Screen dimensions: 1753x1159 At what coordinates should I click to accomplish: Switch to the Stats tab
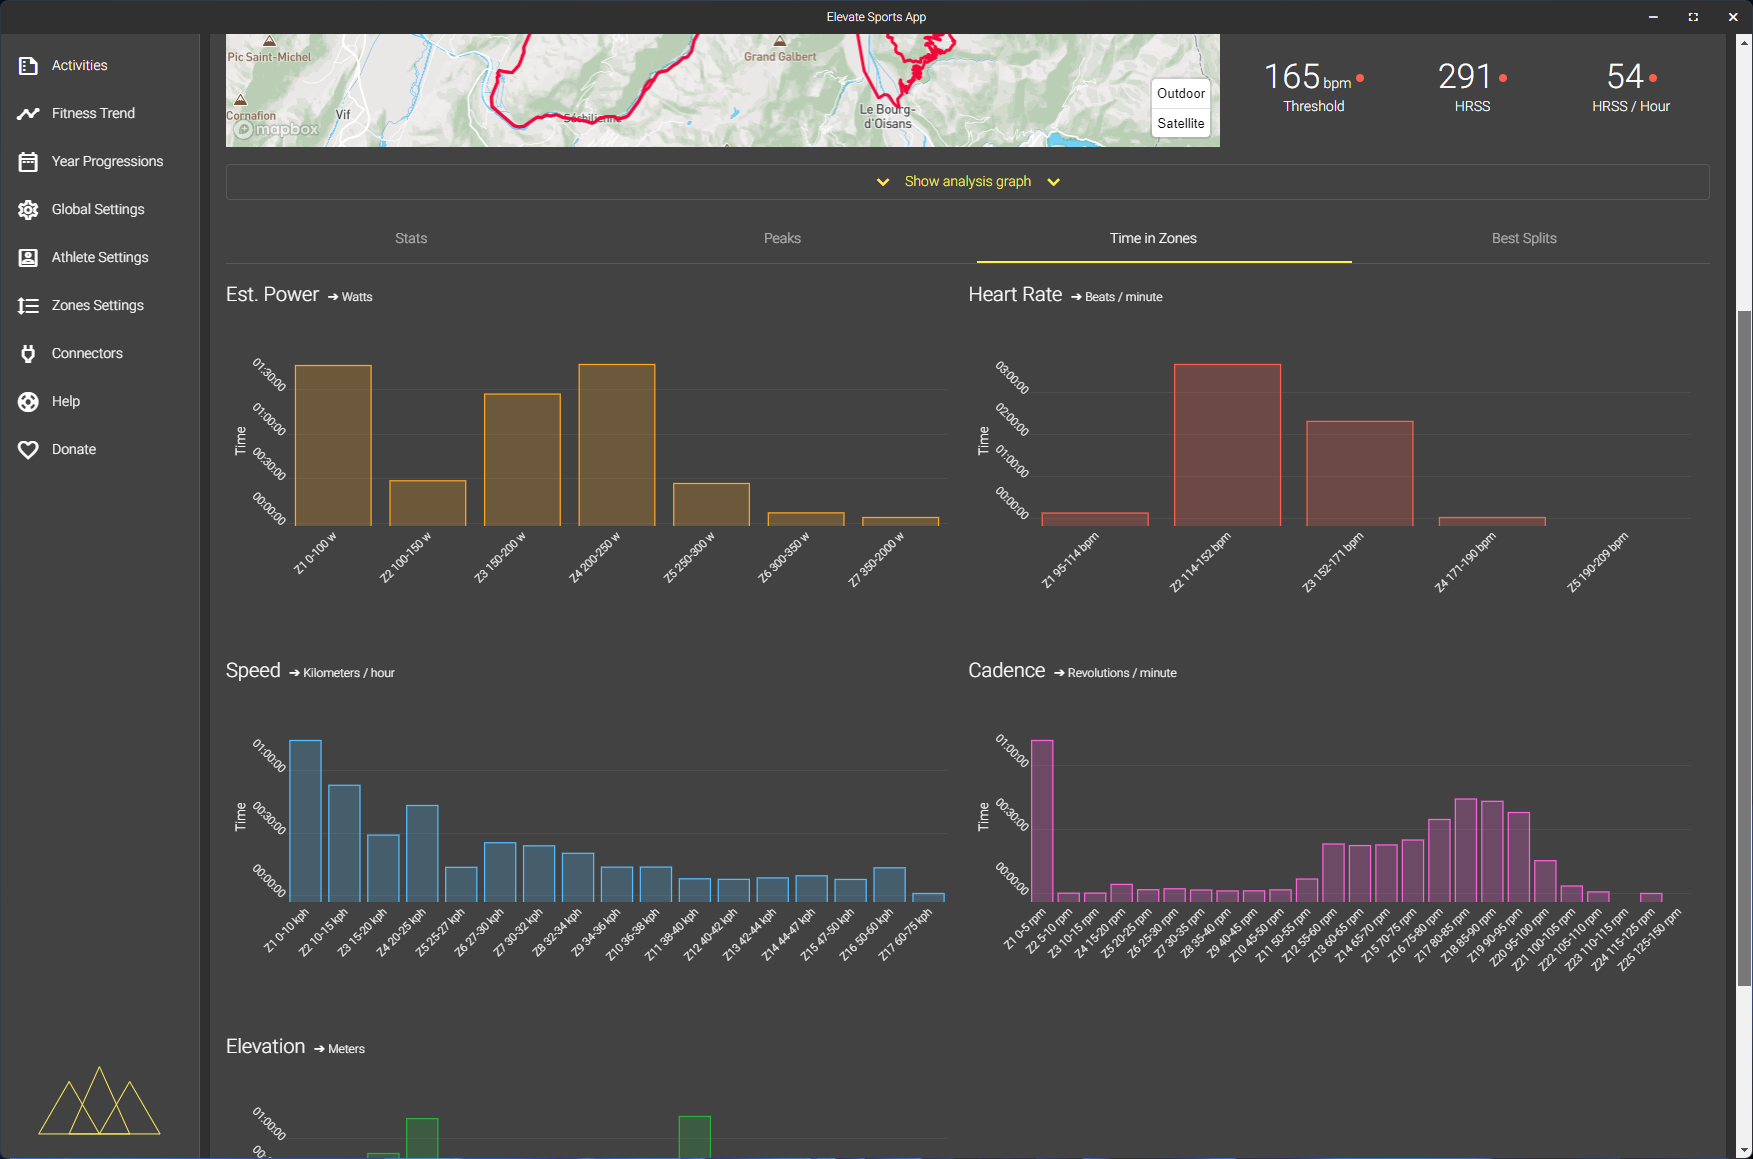(x=411, y=239)
